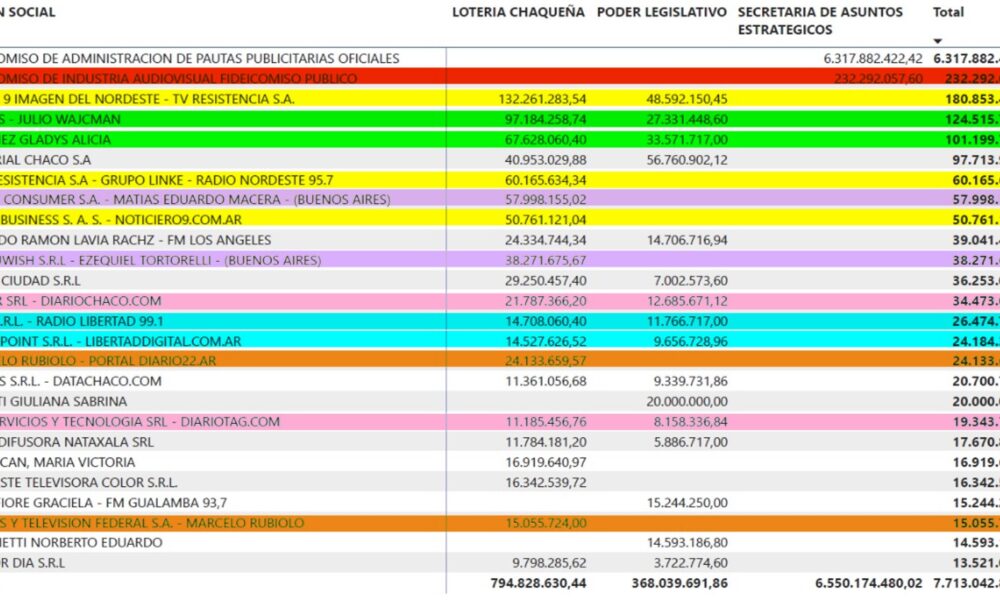Click Loteria grand total 794.828.630,44
The width and height of the screenshot is (1000, 600).
click(538, 583)
